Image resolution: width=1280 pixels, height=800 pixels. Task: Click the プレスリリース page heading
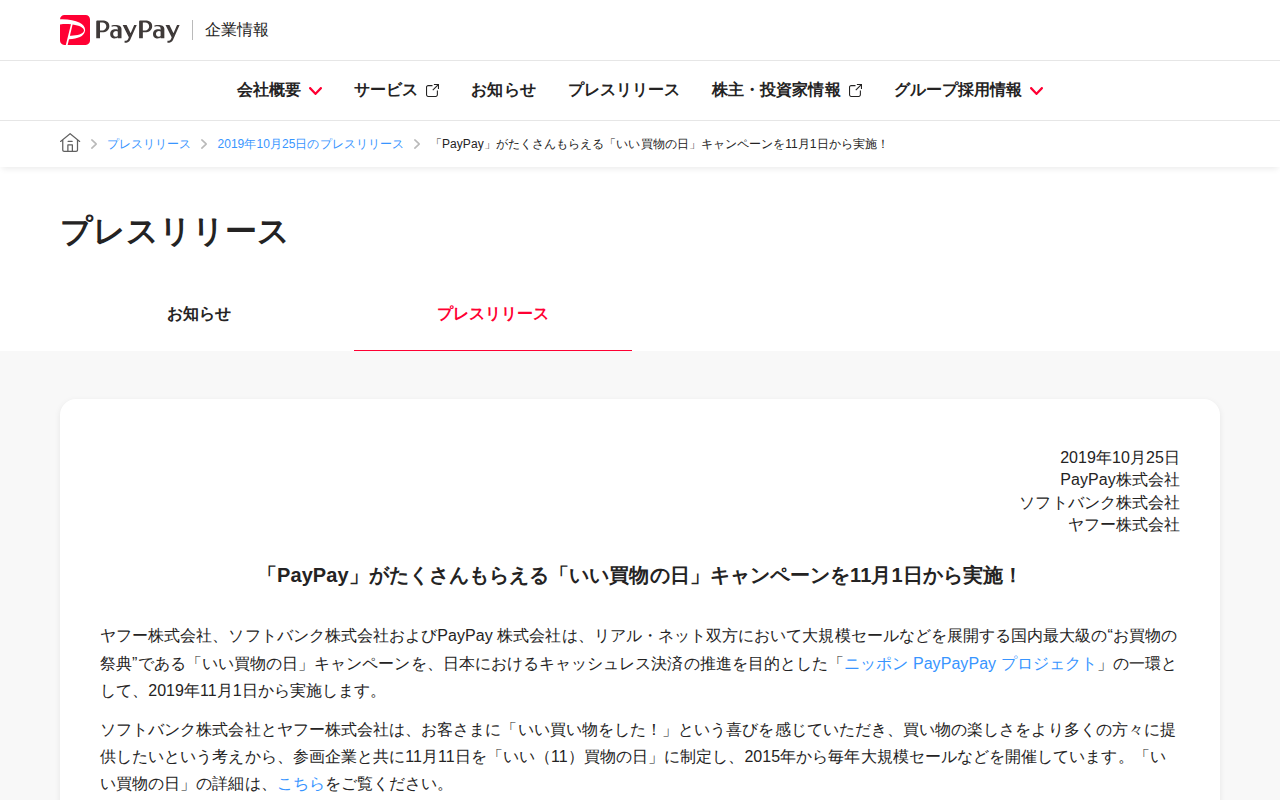(x=174, y=231)
